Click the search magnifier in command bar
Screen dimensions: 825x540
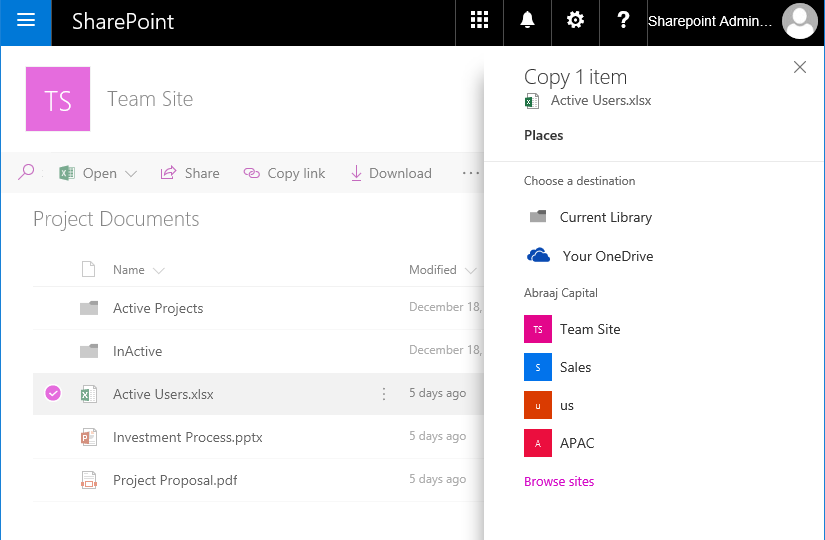[26, 172]
